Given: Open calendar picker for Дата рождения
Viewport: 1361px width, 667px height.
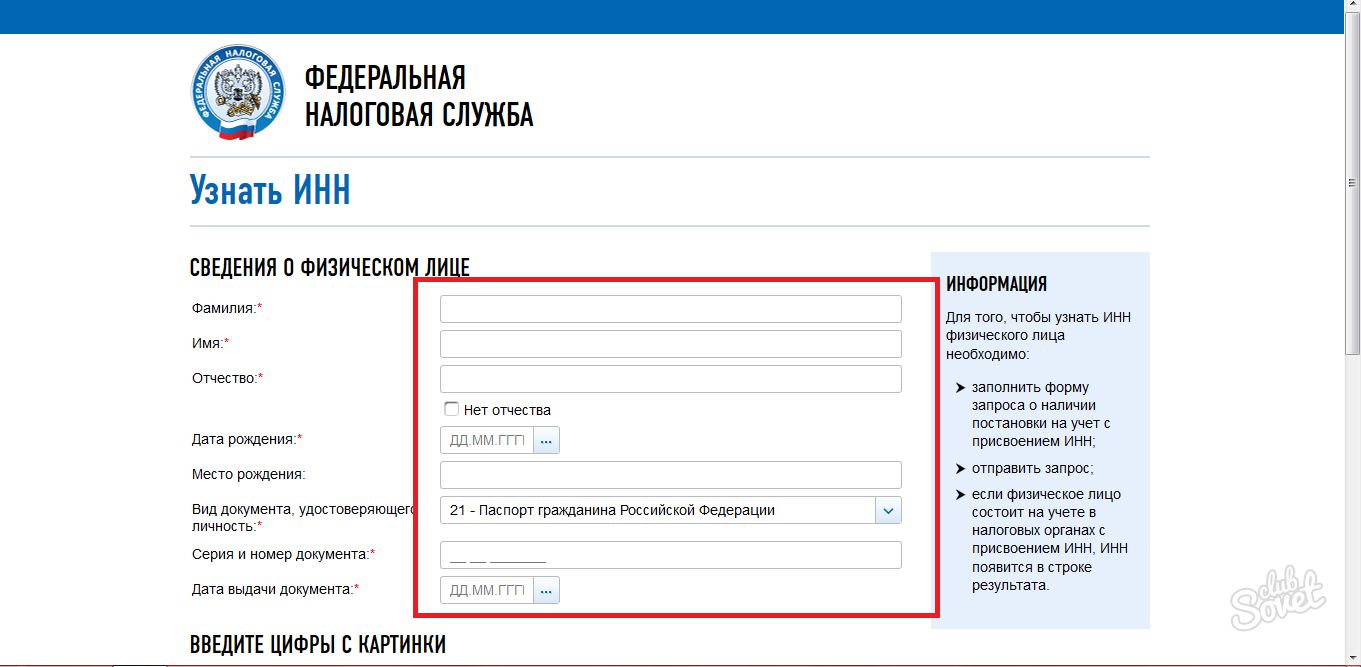Looking at the screenshot, I should point(546,440).
